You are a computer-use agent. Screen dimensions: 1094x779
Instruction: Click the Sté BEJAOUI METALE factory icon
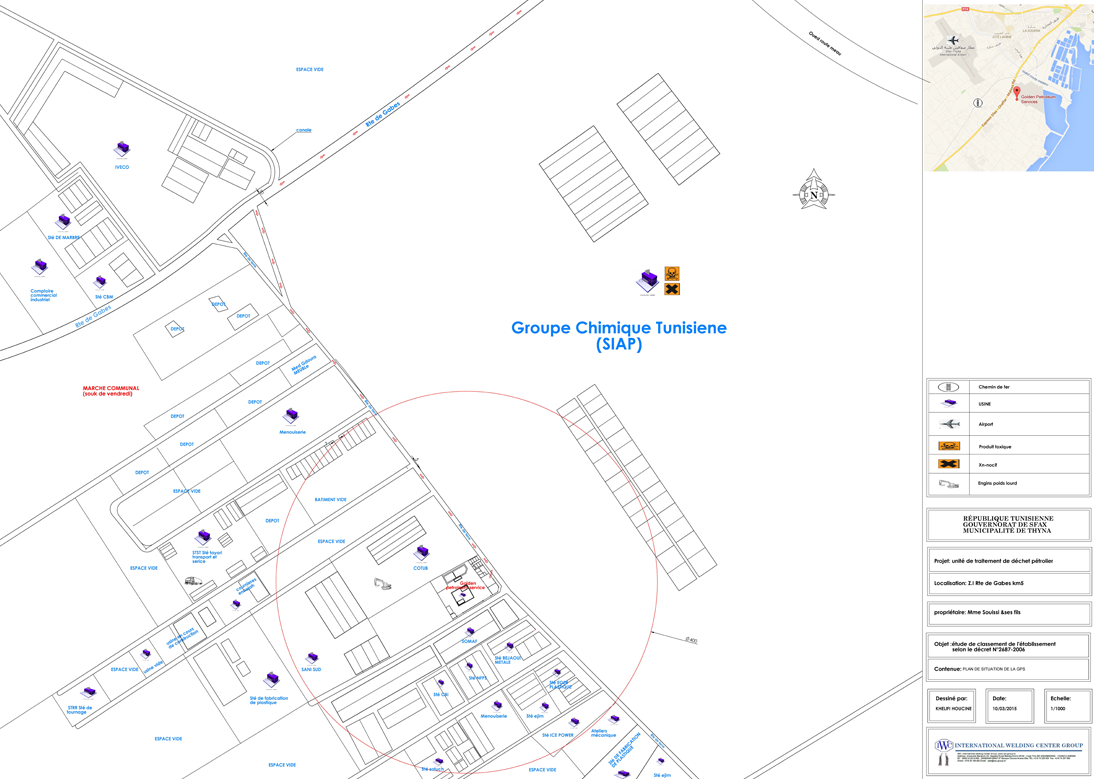(510, 646)
